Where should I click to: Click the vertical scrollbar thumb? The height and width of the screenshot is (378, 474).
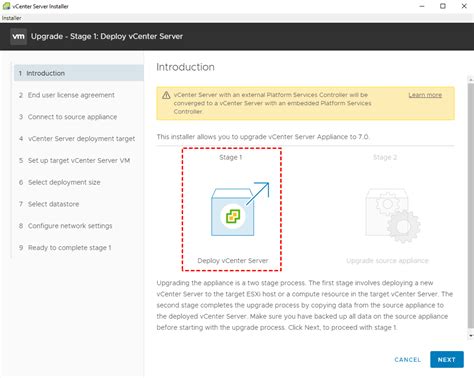[x=471, y=205]
